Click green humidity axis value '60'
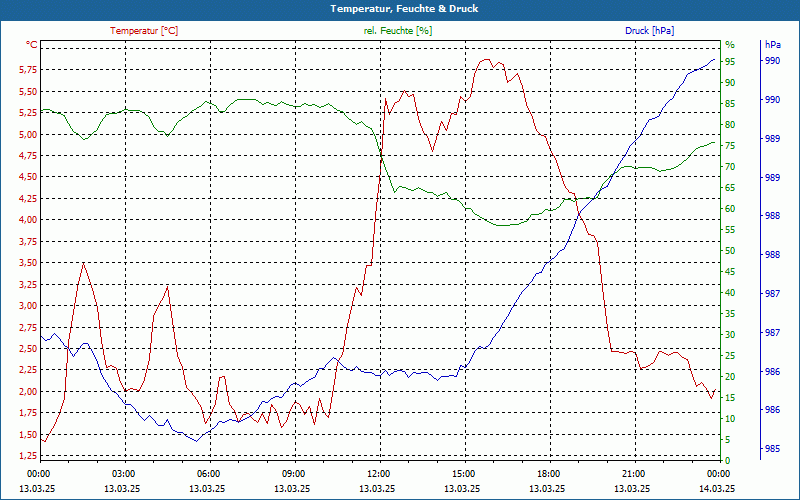Viewport: 800px width, 500px height. tap(730, 209)
